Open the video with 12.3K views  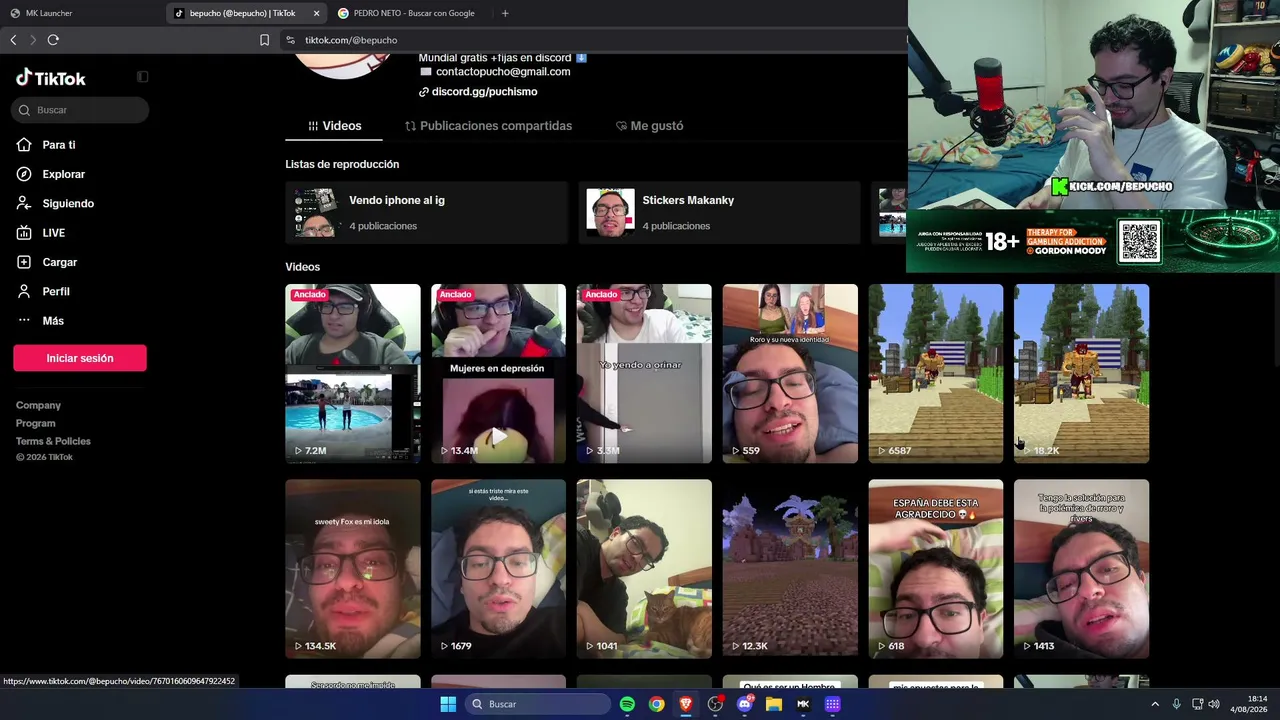pos(790,569)
